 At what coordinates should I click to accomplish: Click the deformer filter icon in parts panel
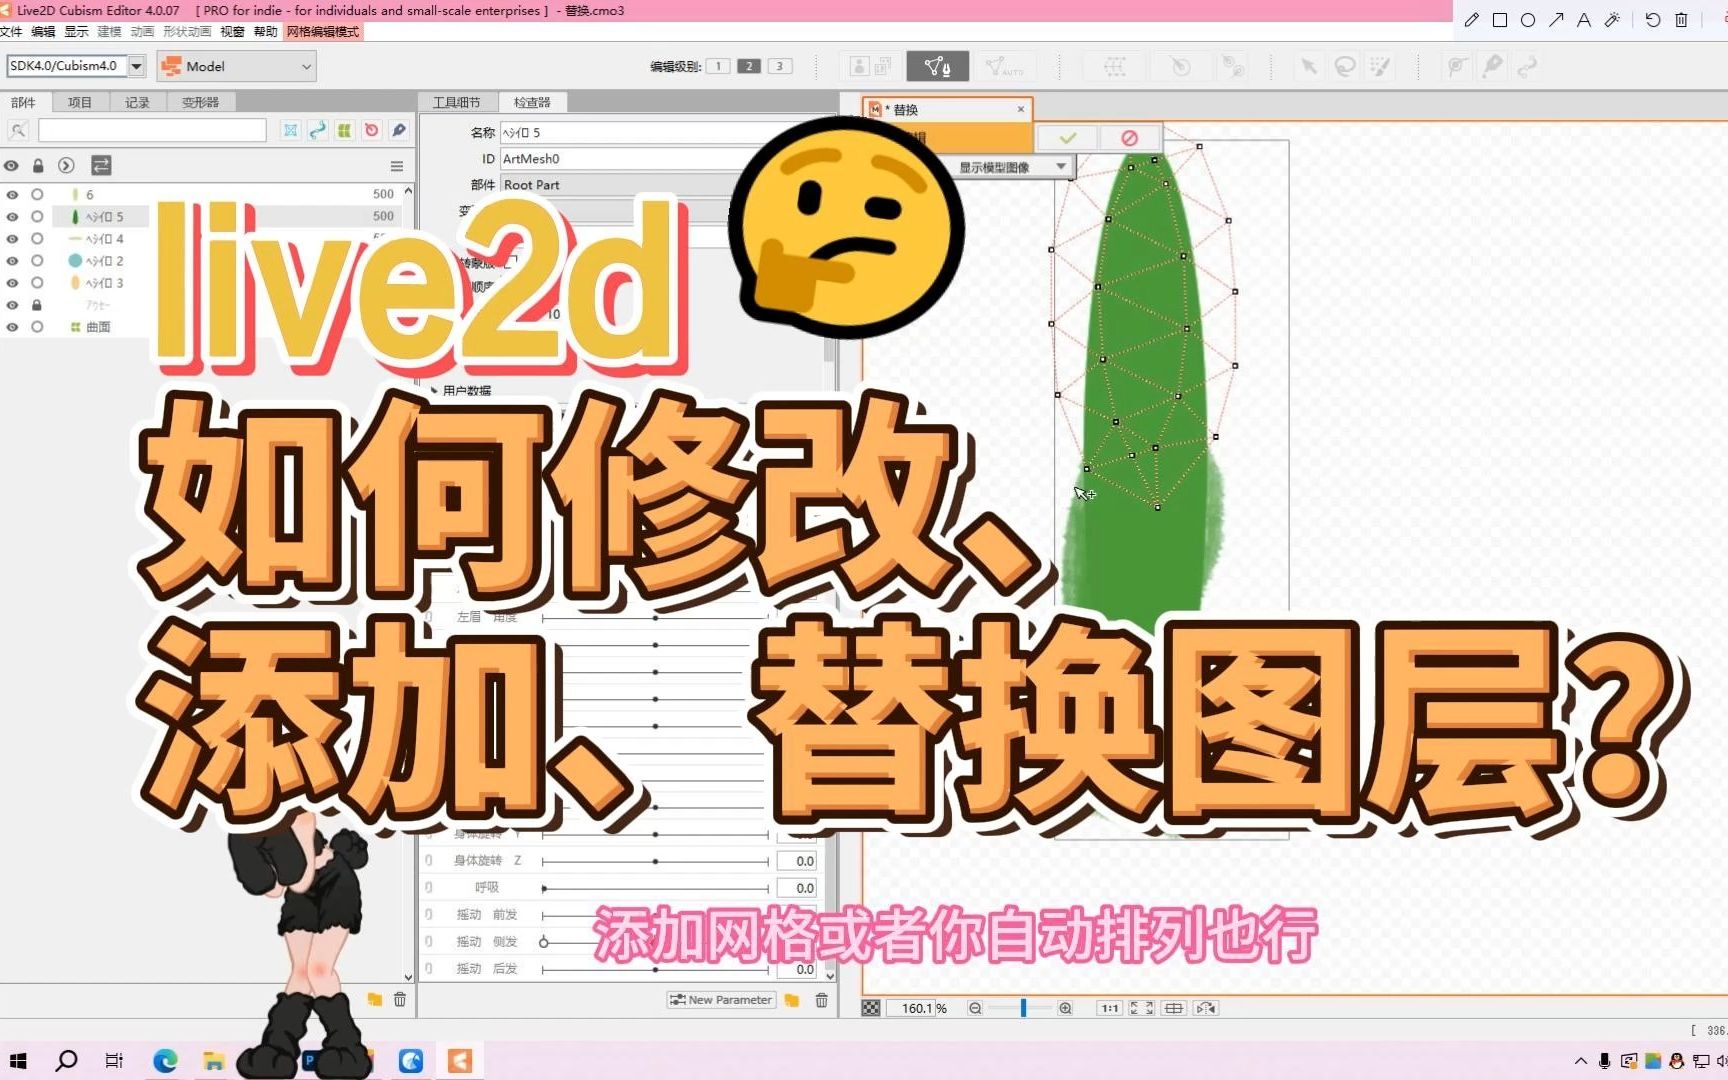tap(290, 130)
